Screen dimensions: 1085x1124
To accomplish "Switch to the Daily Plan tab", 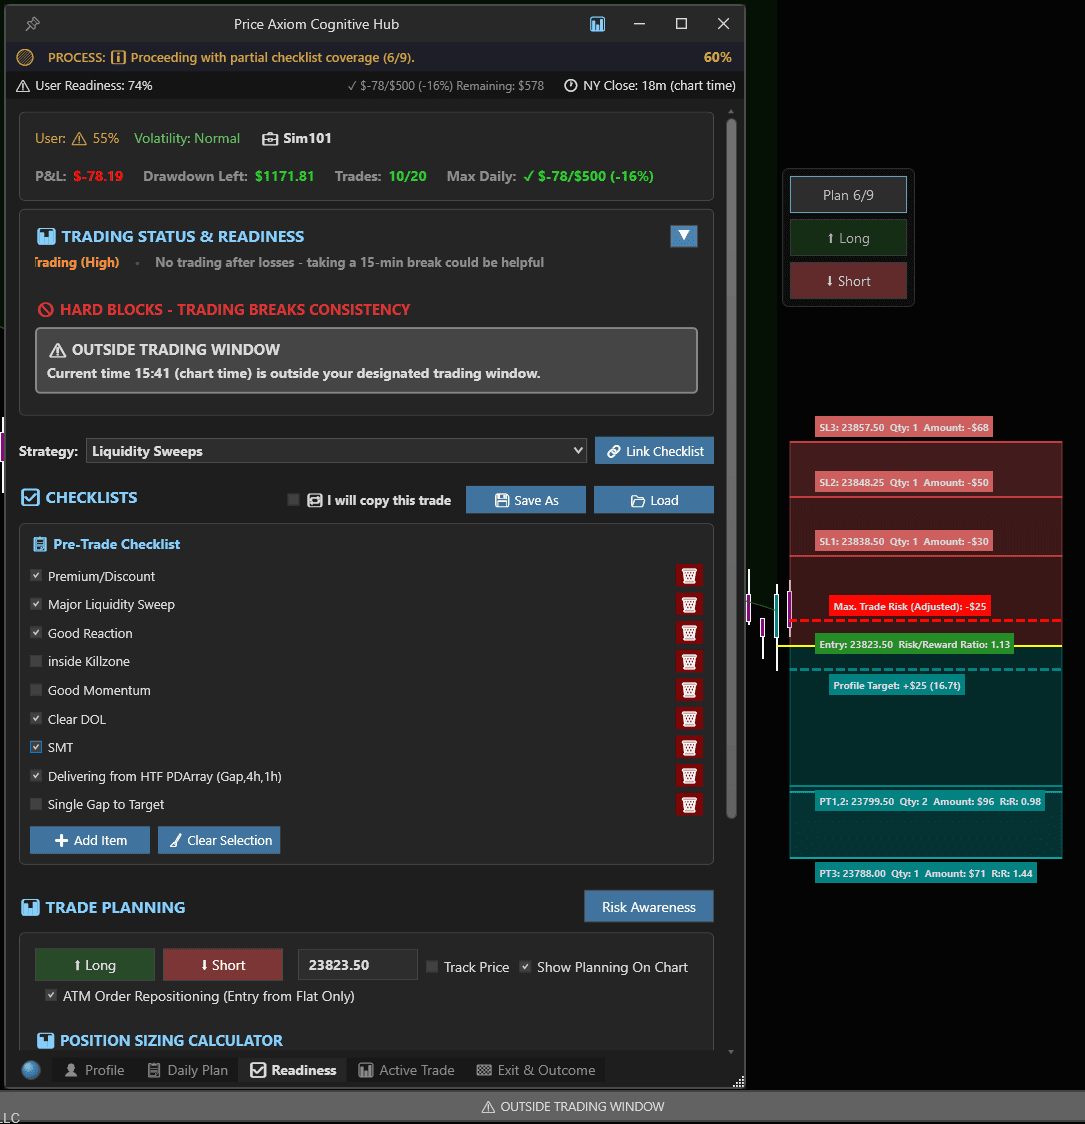I will tap(188, 1070).
